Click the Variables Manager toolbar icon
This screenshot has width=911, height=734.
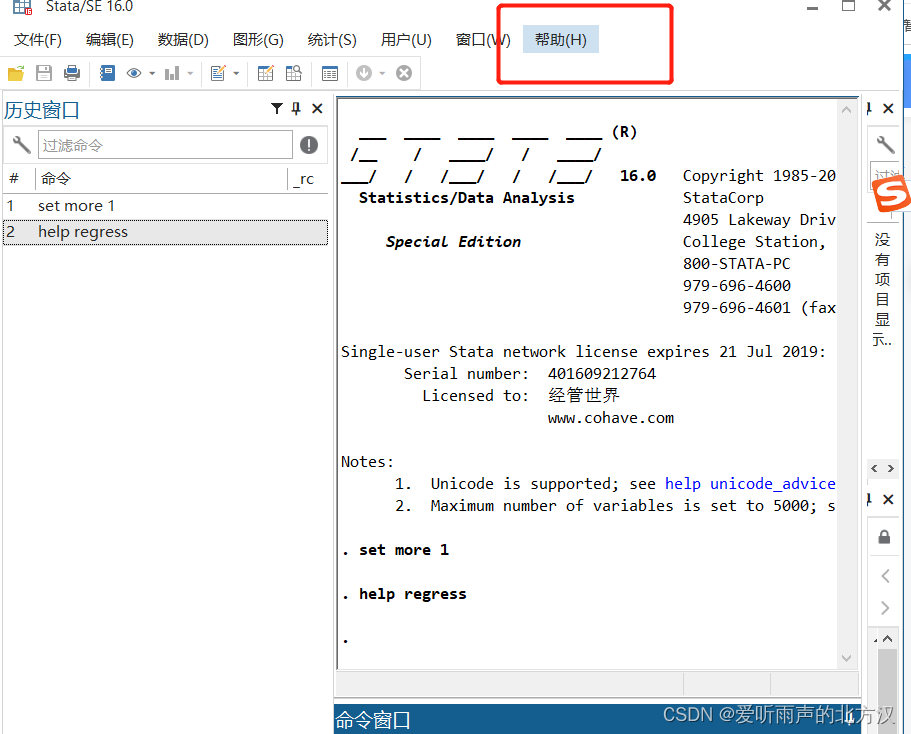(330, 72)
